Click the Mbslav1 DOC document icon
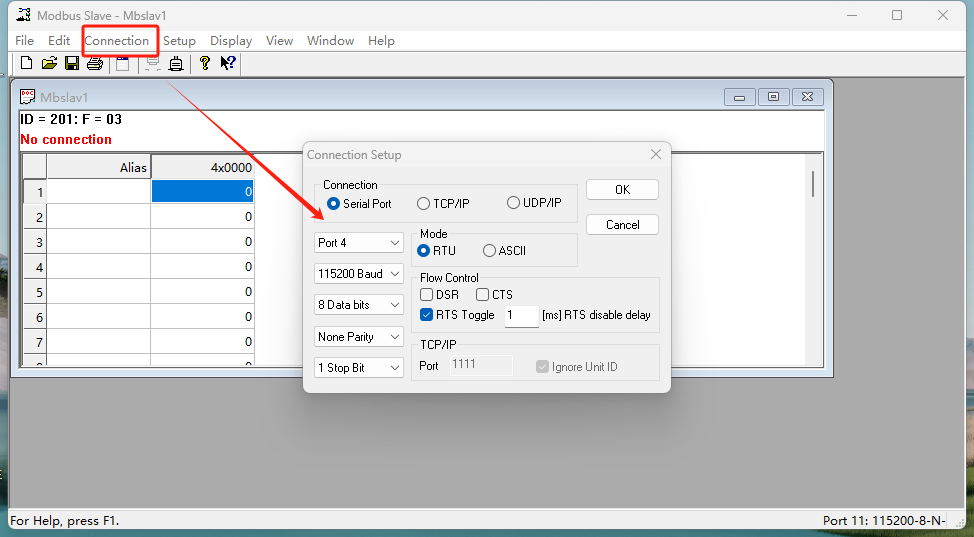Viewport: 974px width, 537px height. tap(27, 96)
